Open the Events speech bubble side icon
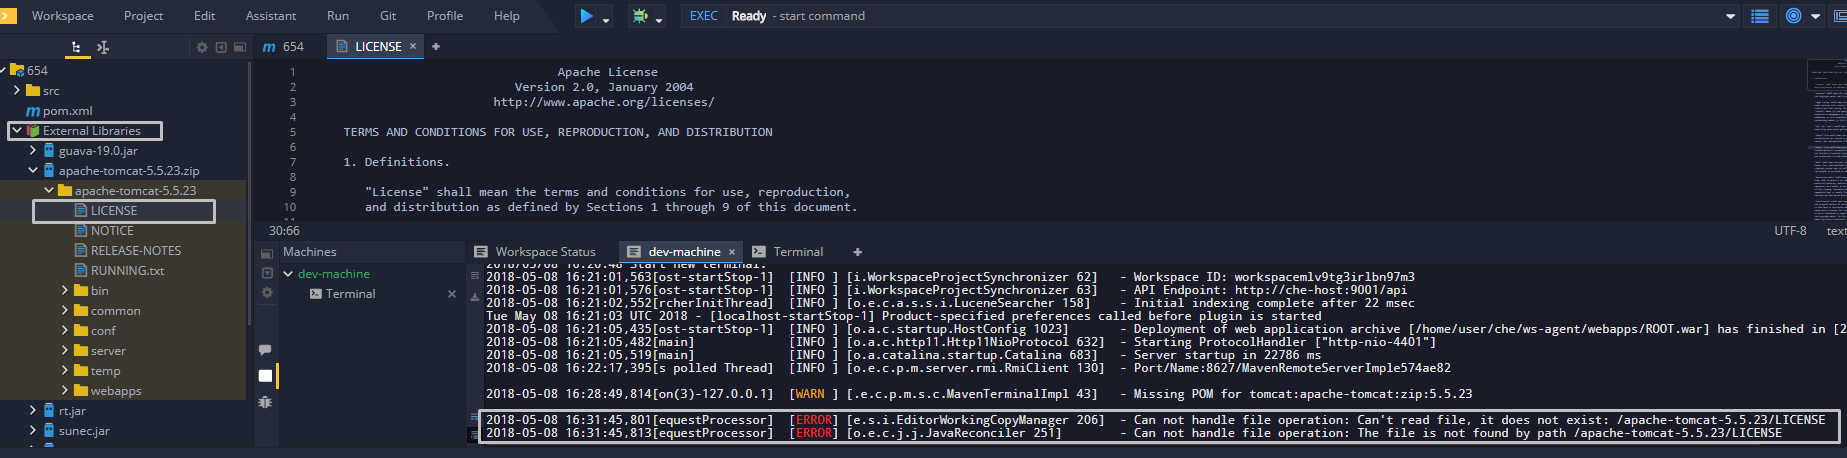The width and height of the screenshot is (1847, 458). click(x=265, y=349)
